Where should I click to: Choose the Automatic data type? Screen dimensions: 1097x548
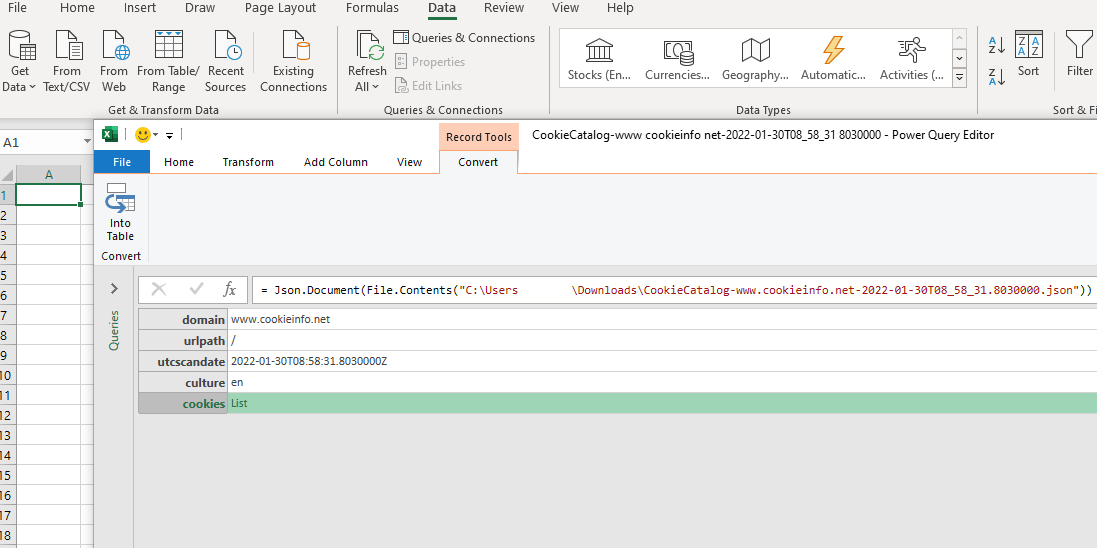(x=833, y=59)
